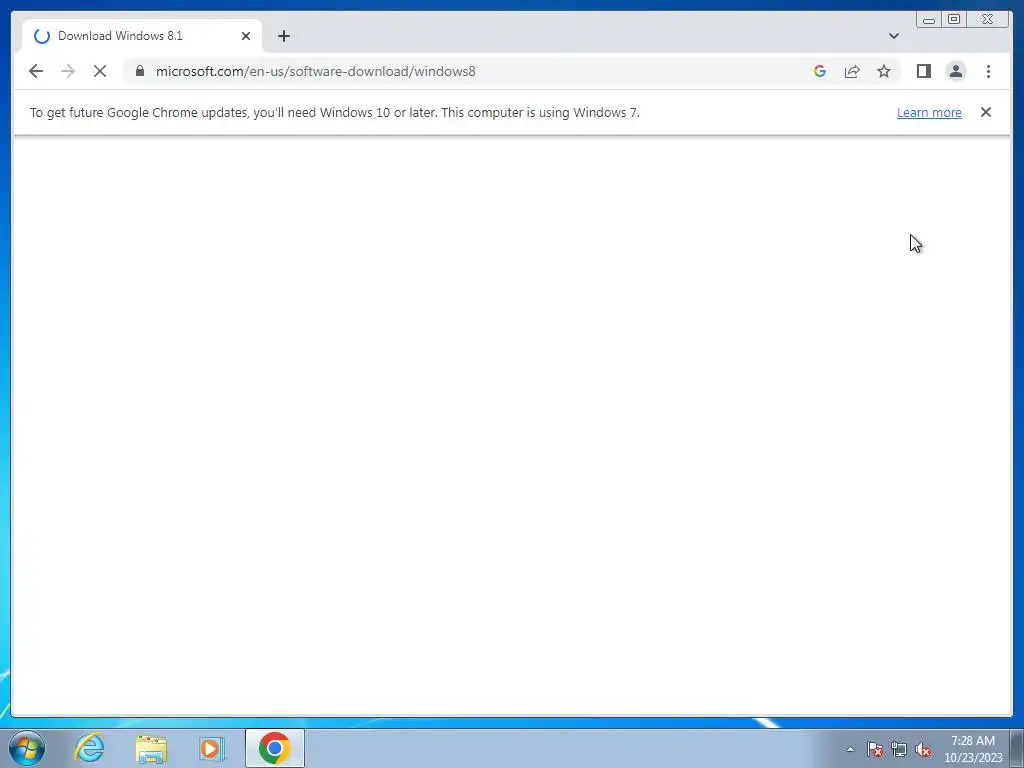Open a new tab
The height and width of the screenshot is (768, 1024).
(x=283, y=36)
